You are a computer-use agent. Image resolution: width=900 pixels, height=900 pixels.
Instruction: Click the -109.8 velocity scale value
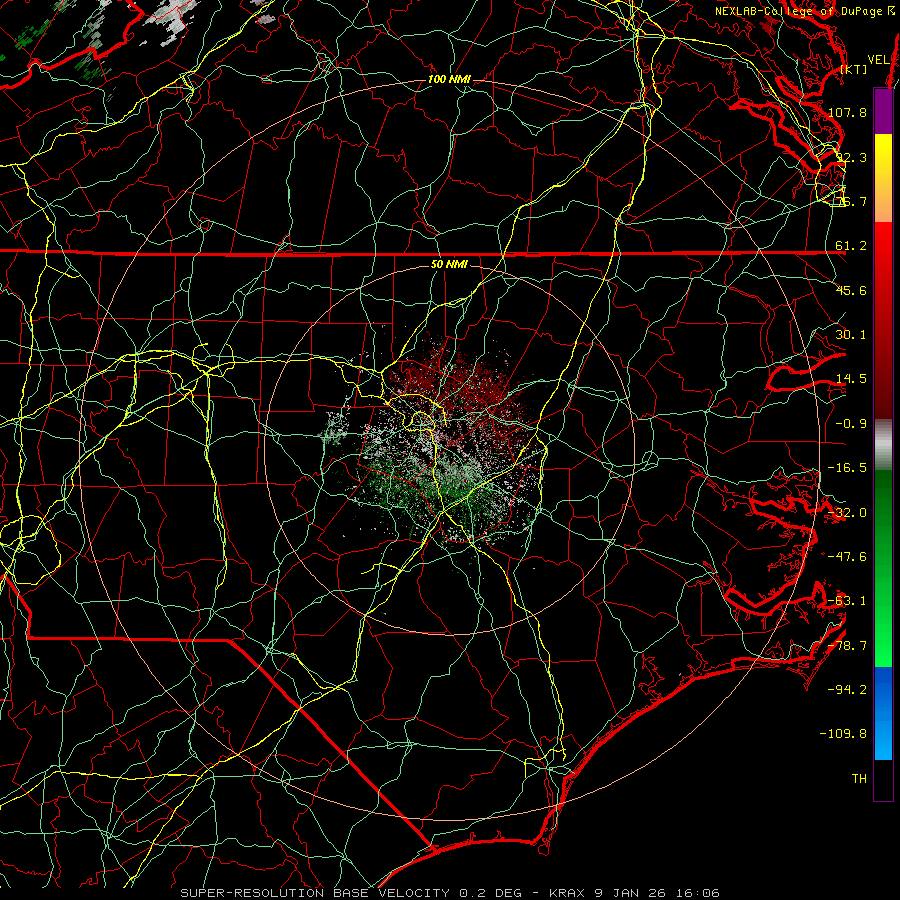(843, 734)
